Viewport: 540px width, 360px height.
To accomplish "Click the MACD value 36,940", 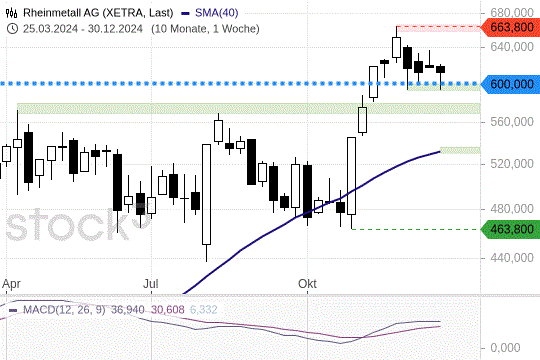I will click(x=127, y=310).
